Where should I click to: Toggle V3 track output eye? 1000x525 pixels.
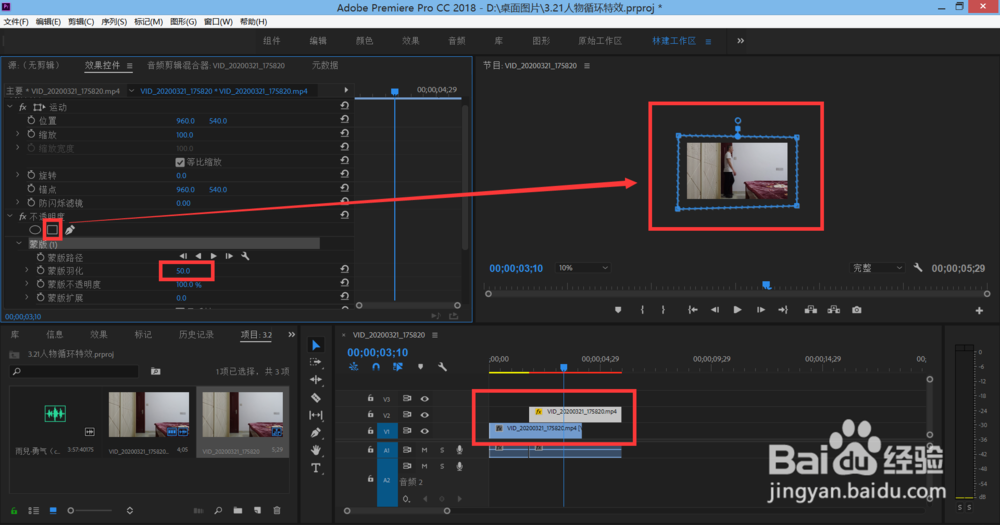(x=424, y=399)
